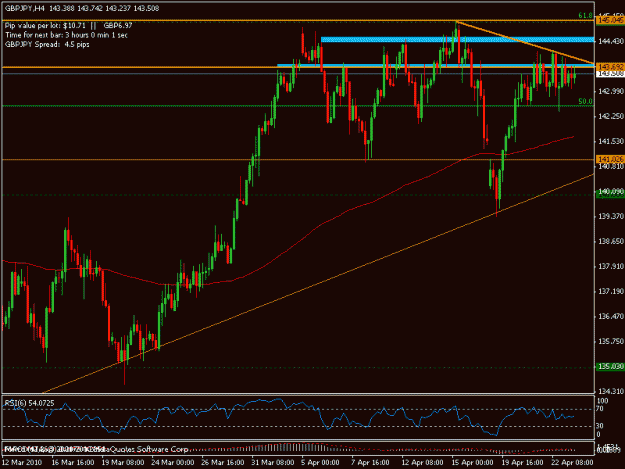Click the 136.470 price axis value

610,316
